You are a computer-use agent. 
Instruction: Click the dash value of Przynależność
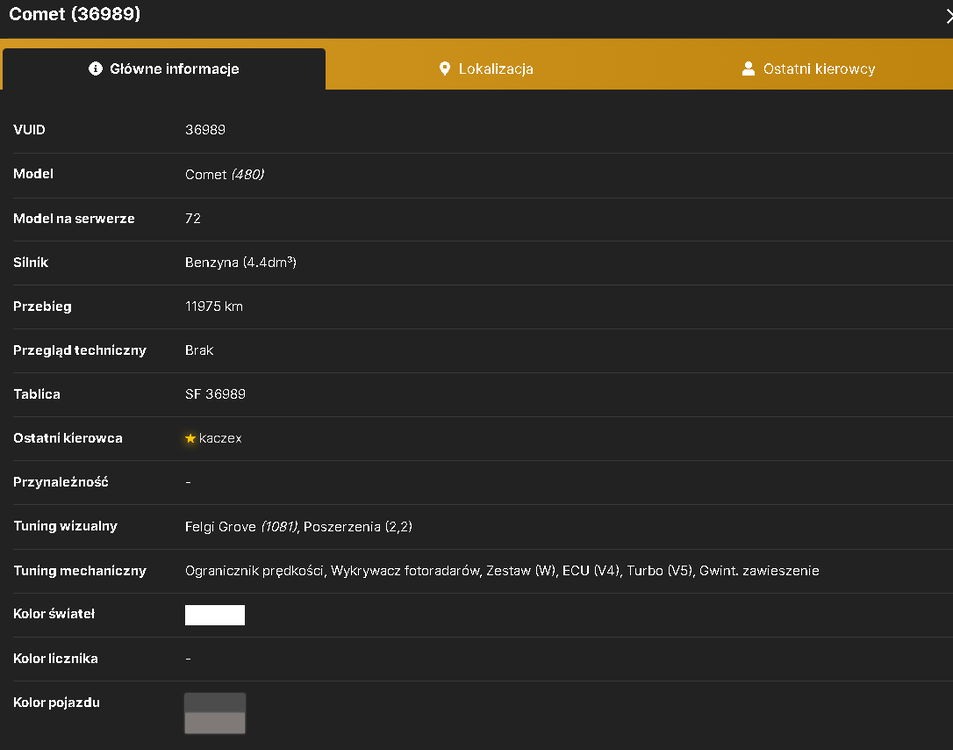188,482
